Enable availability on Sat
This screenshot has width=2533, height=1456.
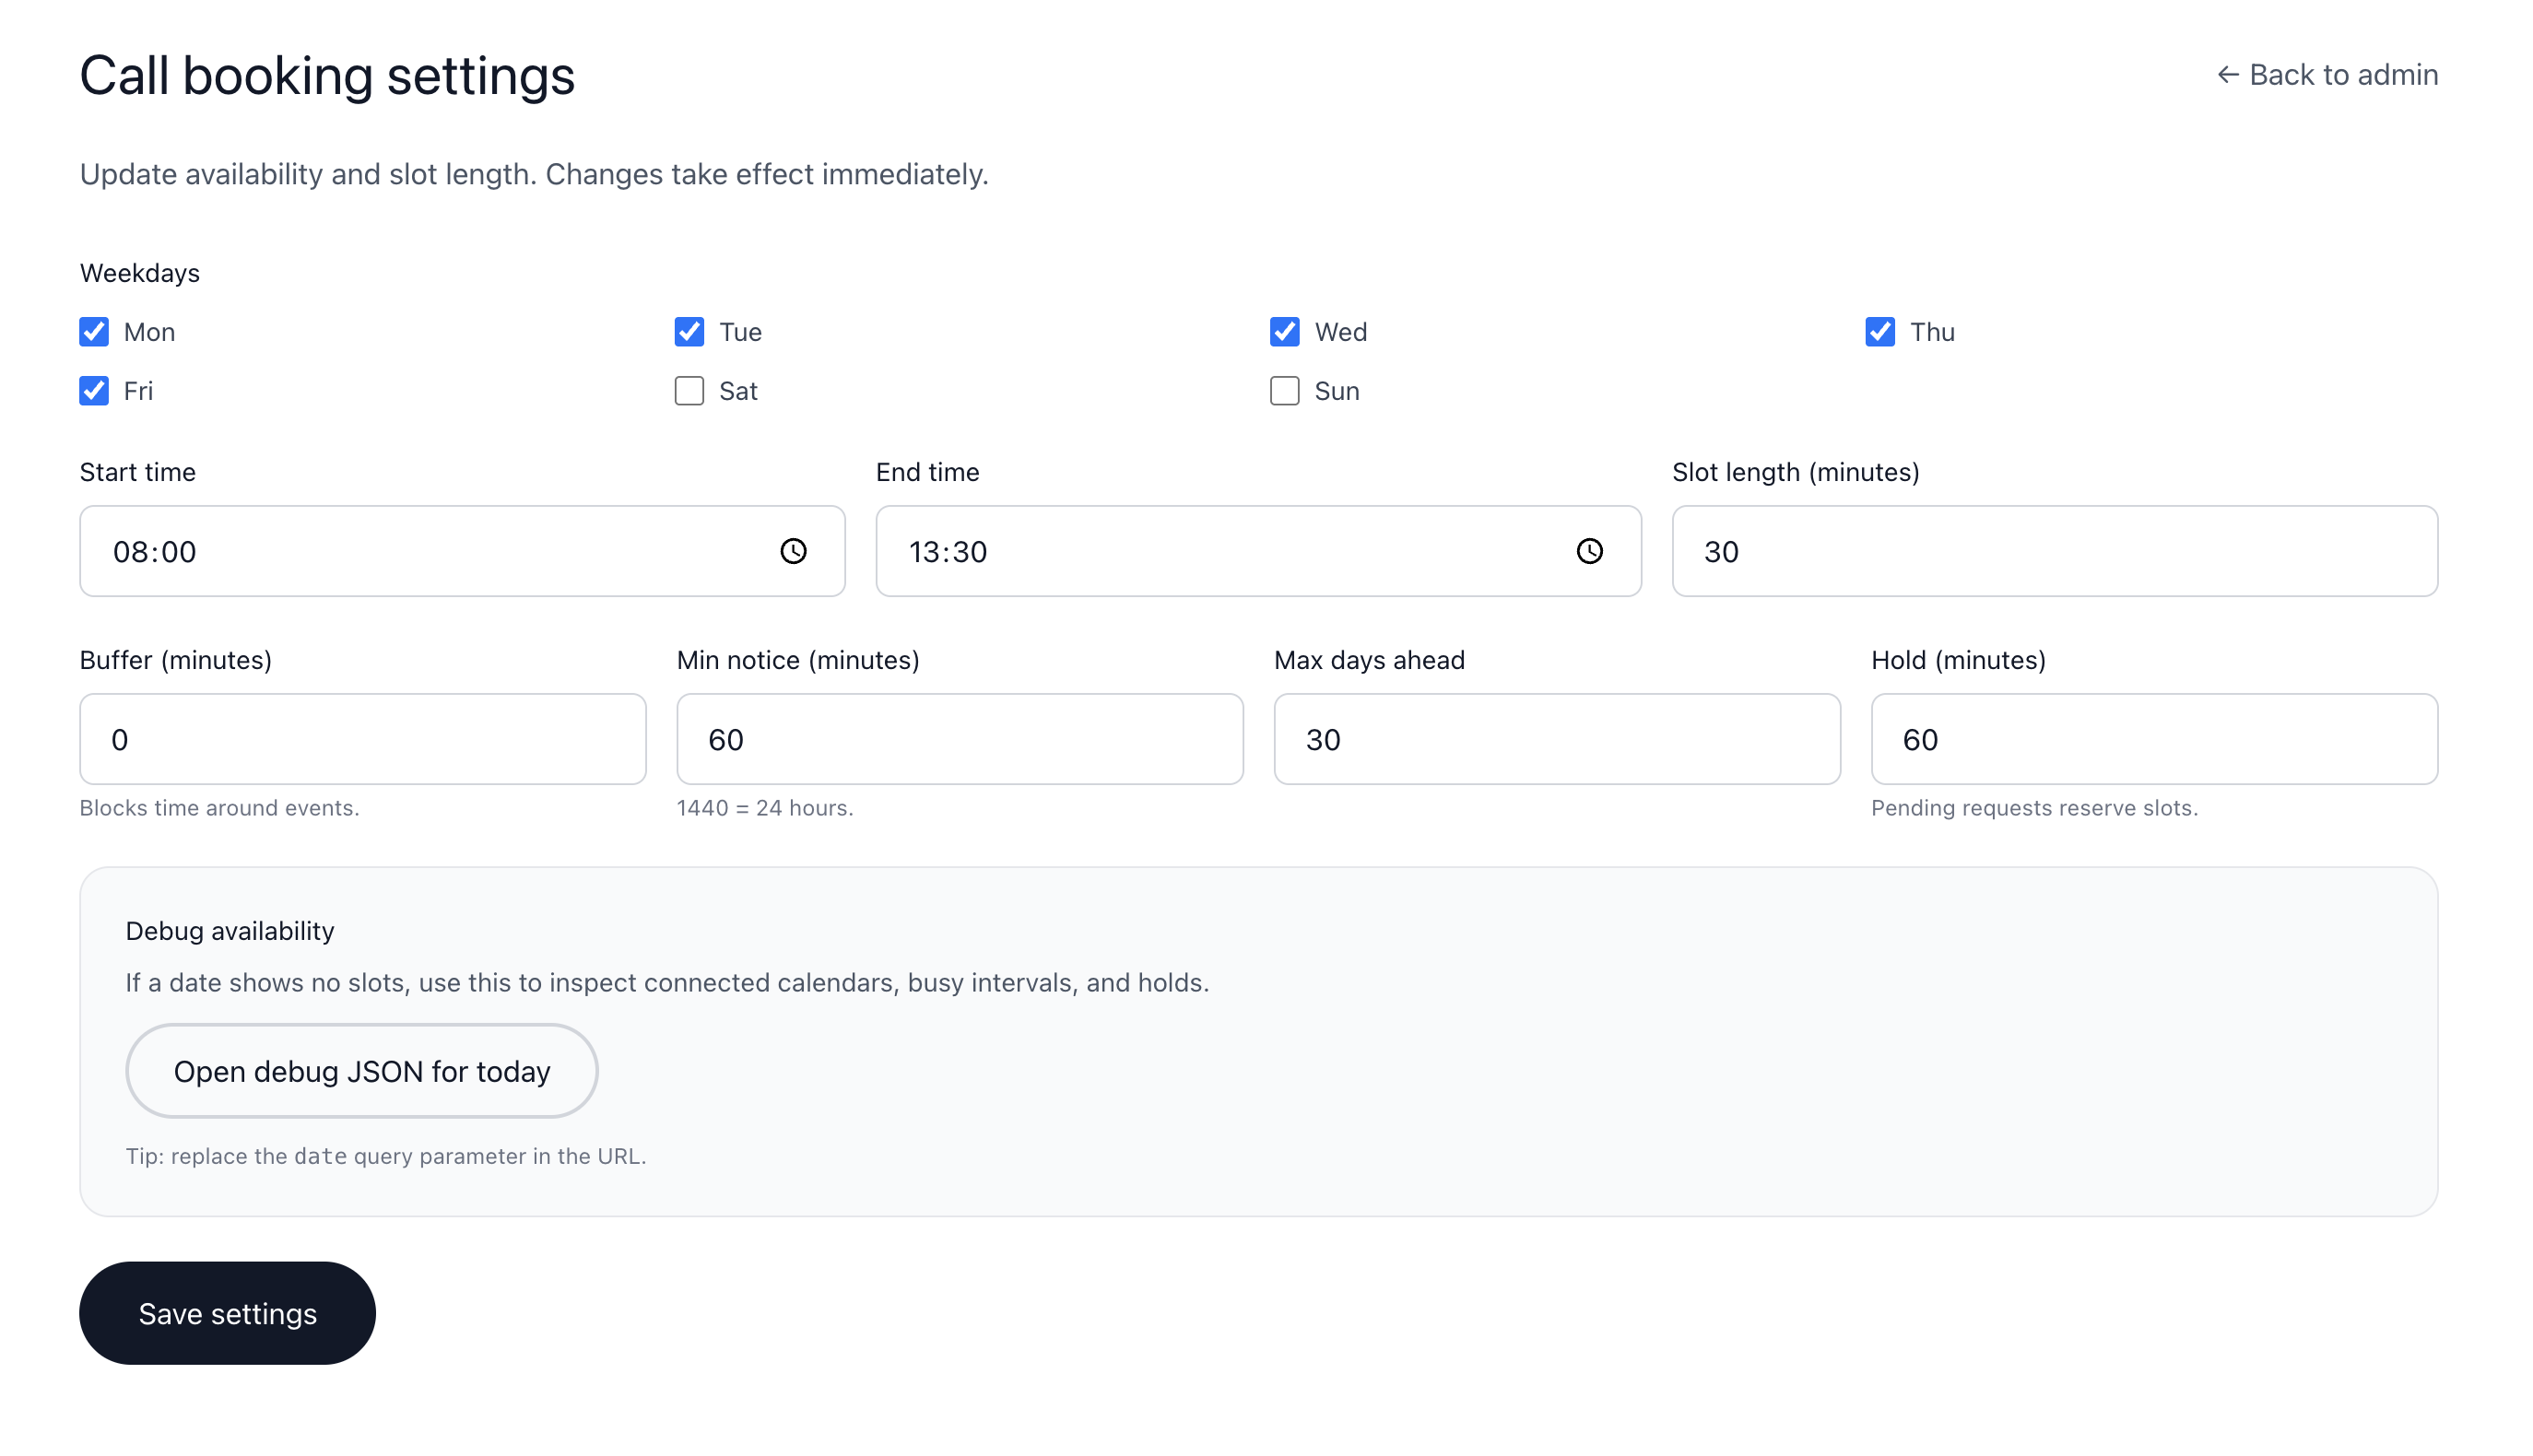689,391
